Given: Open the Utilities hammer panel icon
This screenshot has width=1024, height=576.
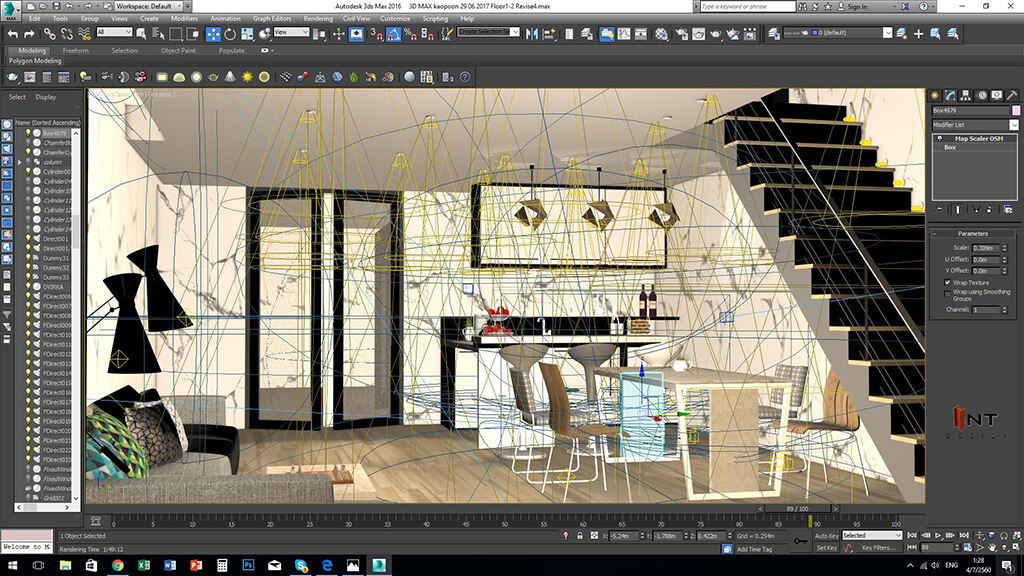Looking at the screenshot, I should (1012, 95).
